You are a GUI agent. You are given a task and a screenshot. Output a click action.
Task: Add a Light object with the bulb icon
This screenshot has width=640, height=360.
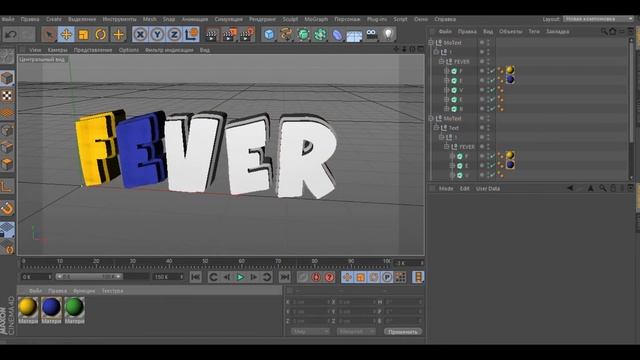388,35
